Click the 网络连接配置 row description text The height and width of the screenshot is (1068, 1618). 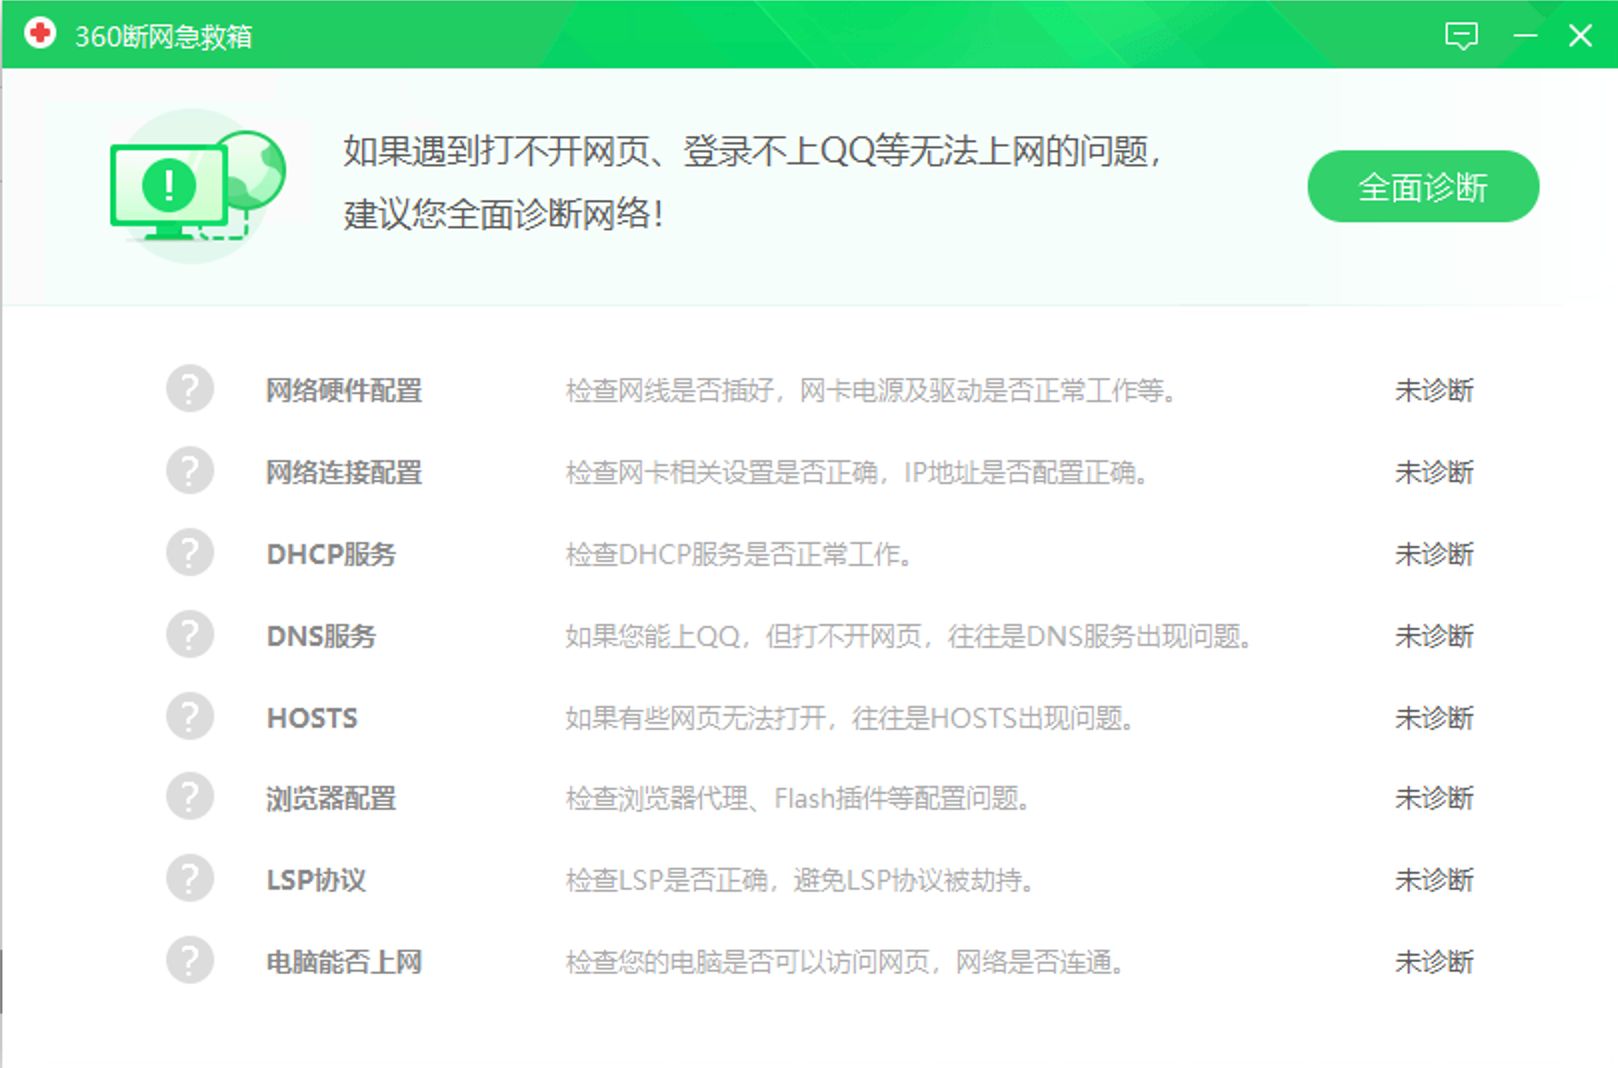[x=858, y=473]
